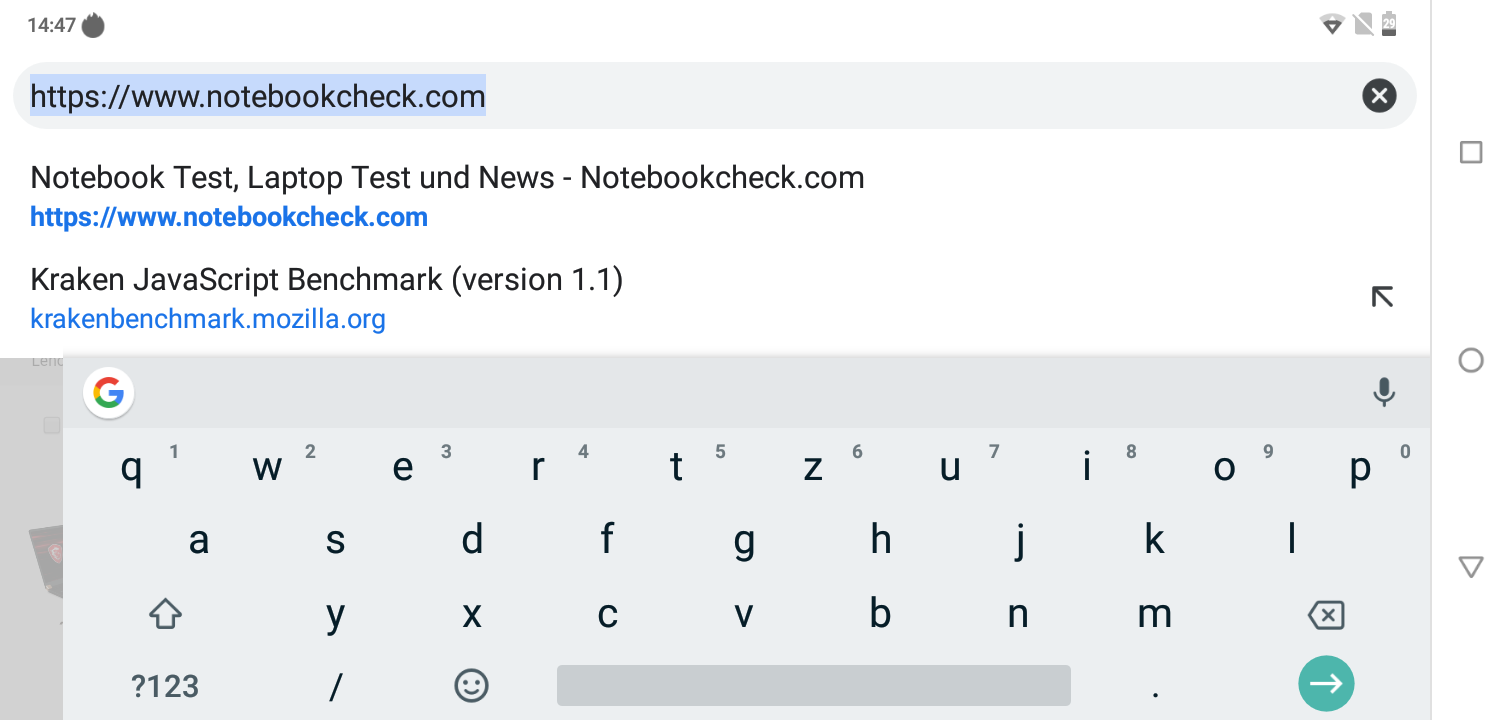Image resolution: width=1512 pixels, height=720 pixels.
Task: Tap the green go arrow key
Action: (x=1326, y=684)
